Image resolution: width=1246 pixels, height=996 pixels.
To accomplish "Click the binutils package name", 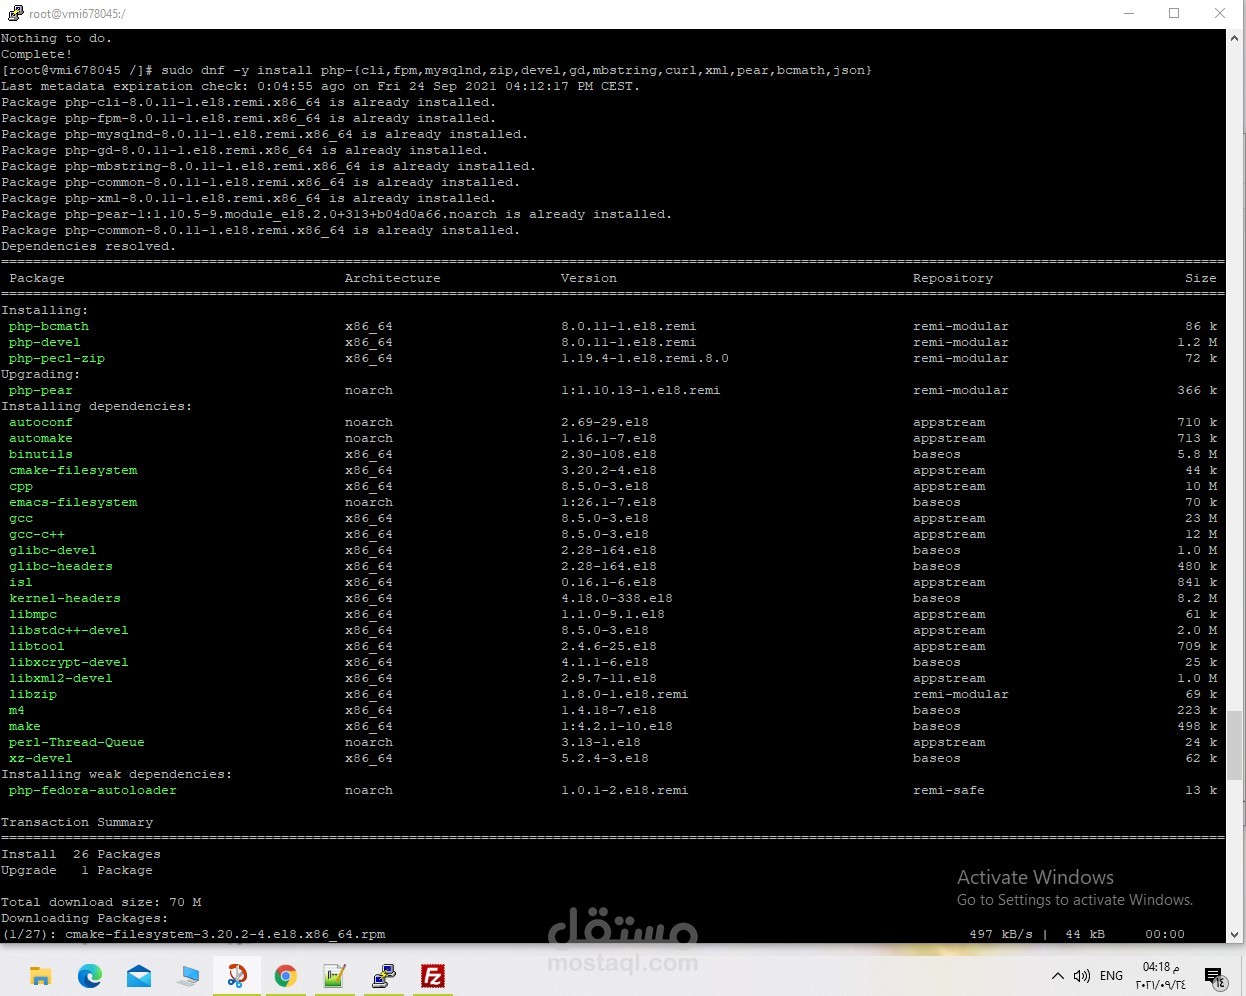I will pyautogui.click(x=41, y=454).
